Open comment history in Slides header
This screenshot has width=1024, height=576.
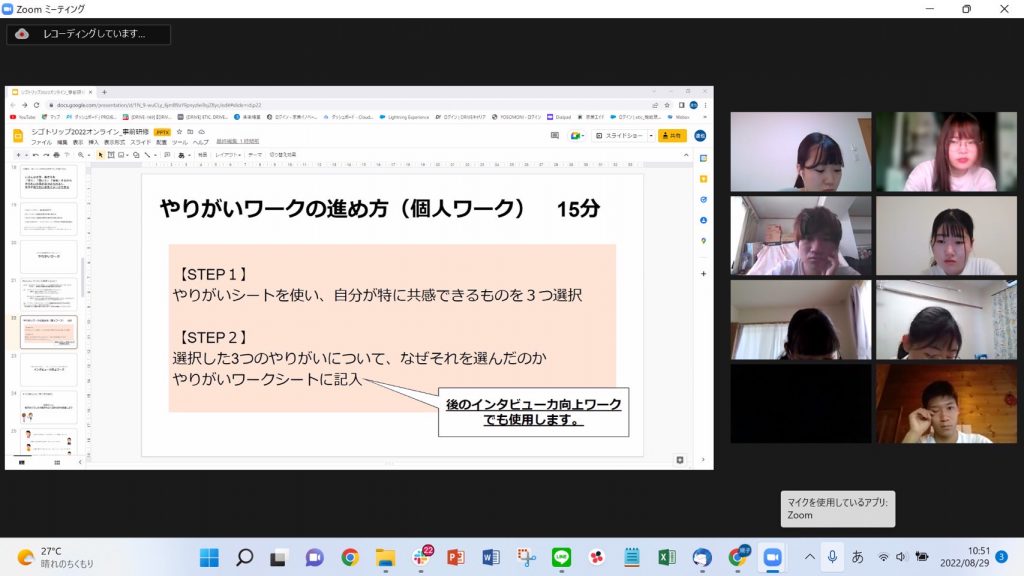554,136
